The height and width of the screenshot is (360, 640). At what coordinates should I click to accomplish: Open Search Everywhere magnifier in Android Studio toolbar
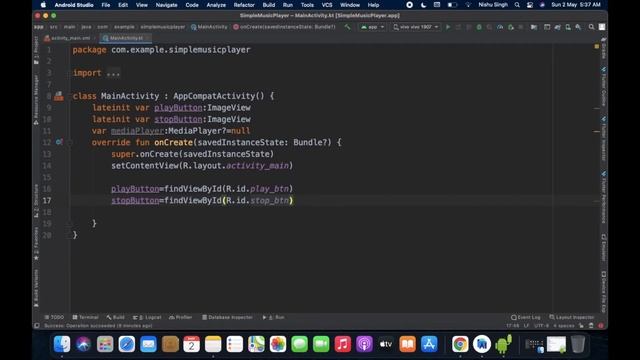pos(591,27)
